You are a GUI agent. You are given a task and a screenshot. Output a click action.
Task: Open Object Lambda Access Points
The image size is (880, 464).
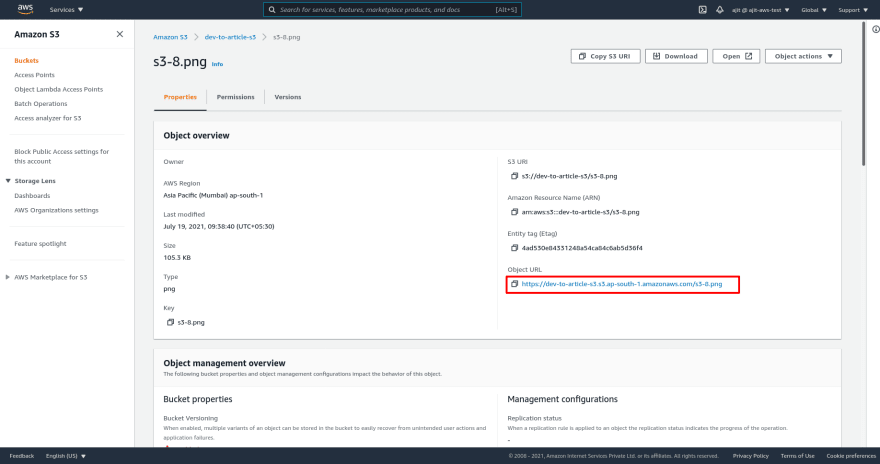pyautogui.click(x=58, y=89)
